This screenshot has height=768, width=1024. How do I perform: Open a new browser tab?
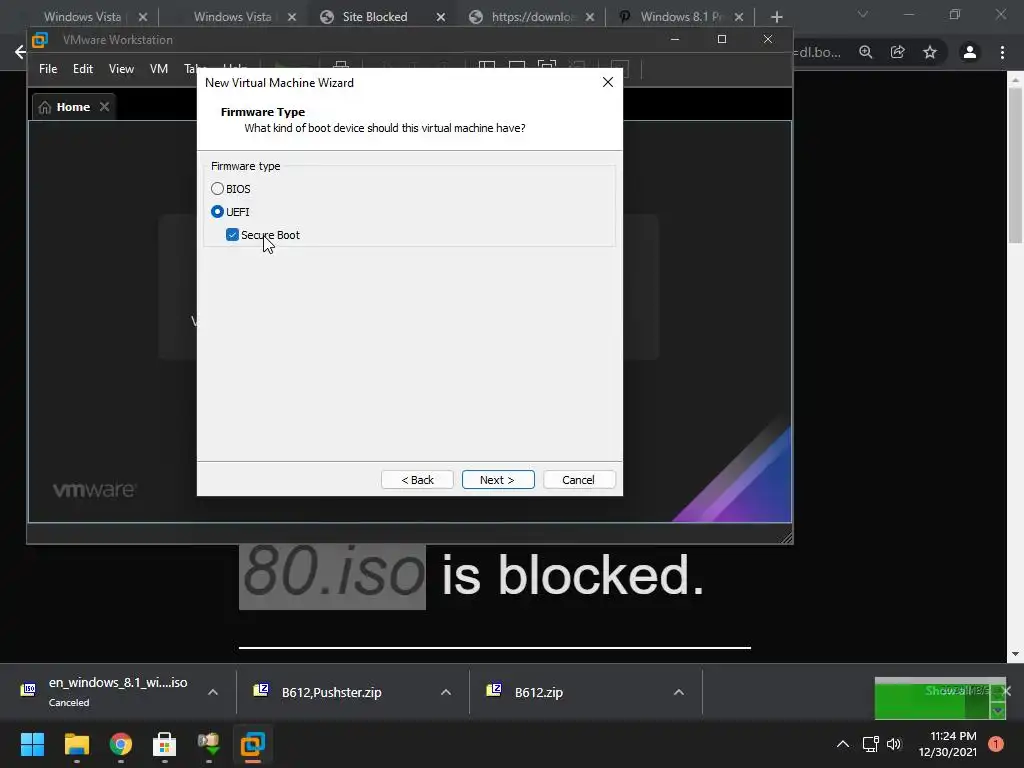(x=776, y=17)
